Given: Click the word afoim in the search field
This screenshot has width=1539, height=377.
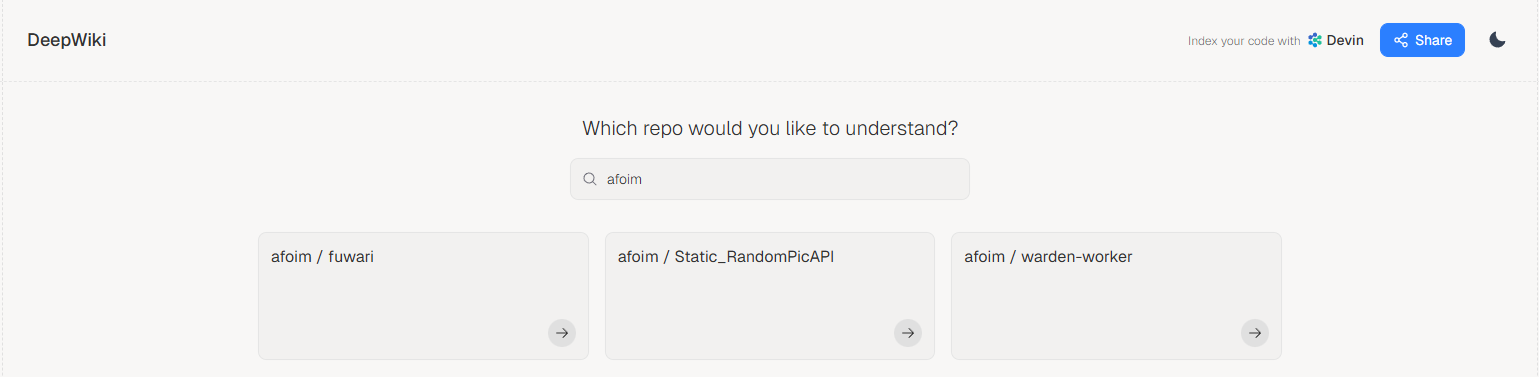Looking at the screenshot, I should (x=624, y=179).
